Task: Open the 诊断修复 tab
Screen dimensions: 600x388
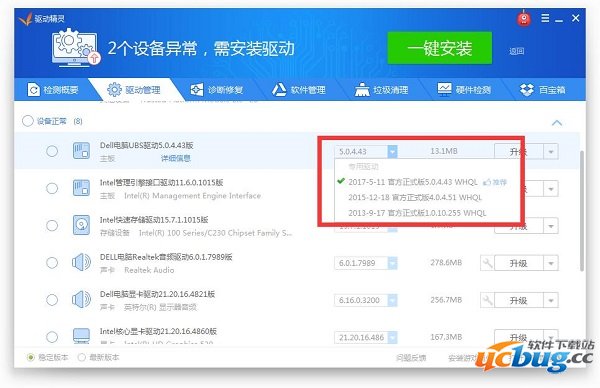Action: [x=217, y=90]
